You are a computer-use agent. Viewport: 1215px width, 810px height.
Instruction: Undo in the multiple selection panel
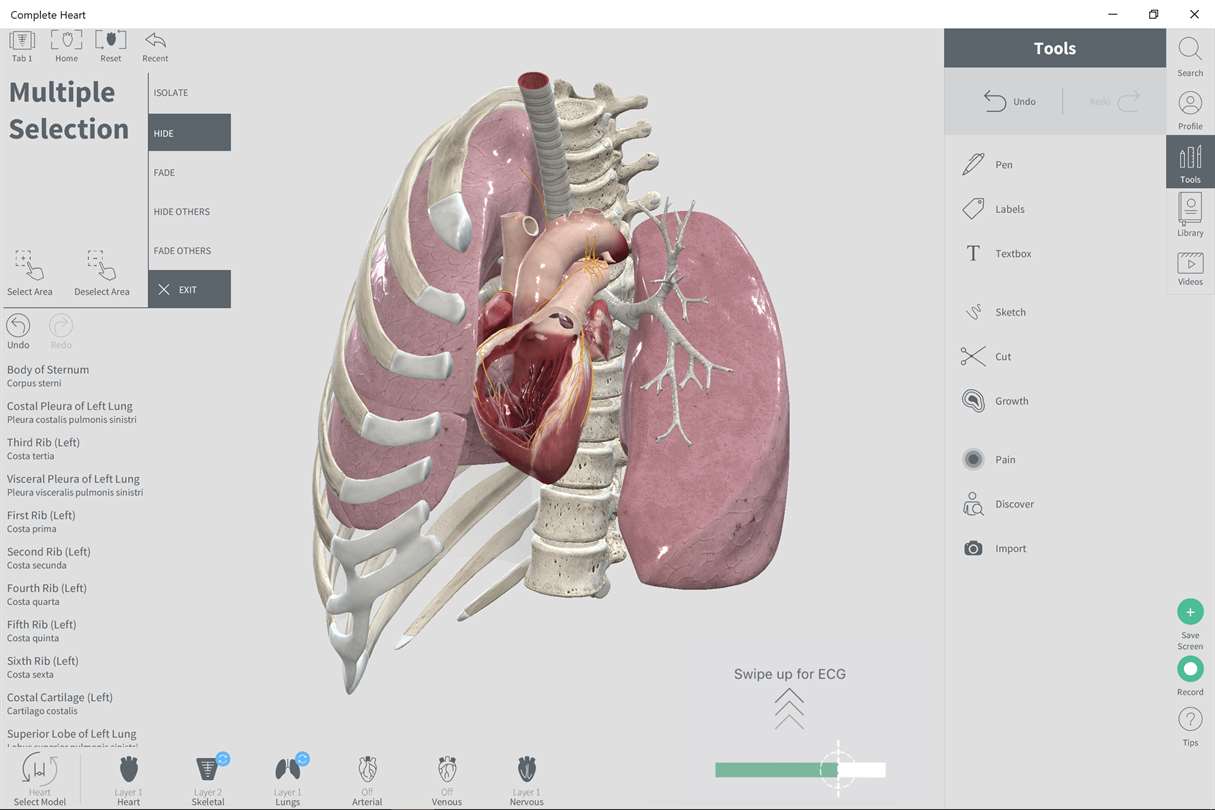click(18, 332)
